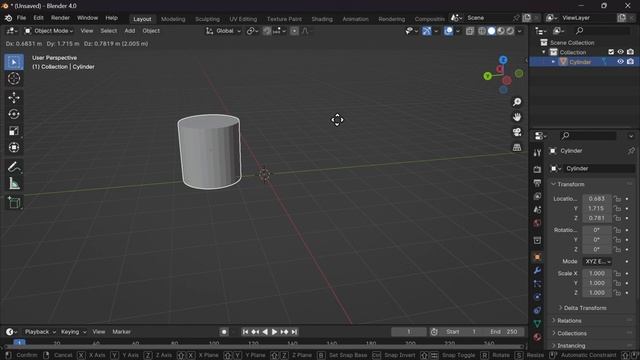The height and width of the screenshot is (360, 640).
Task: Open the Material properties tab
Action: [537, 337]
